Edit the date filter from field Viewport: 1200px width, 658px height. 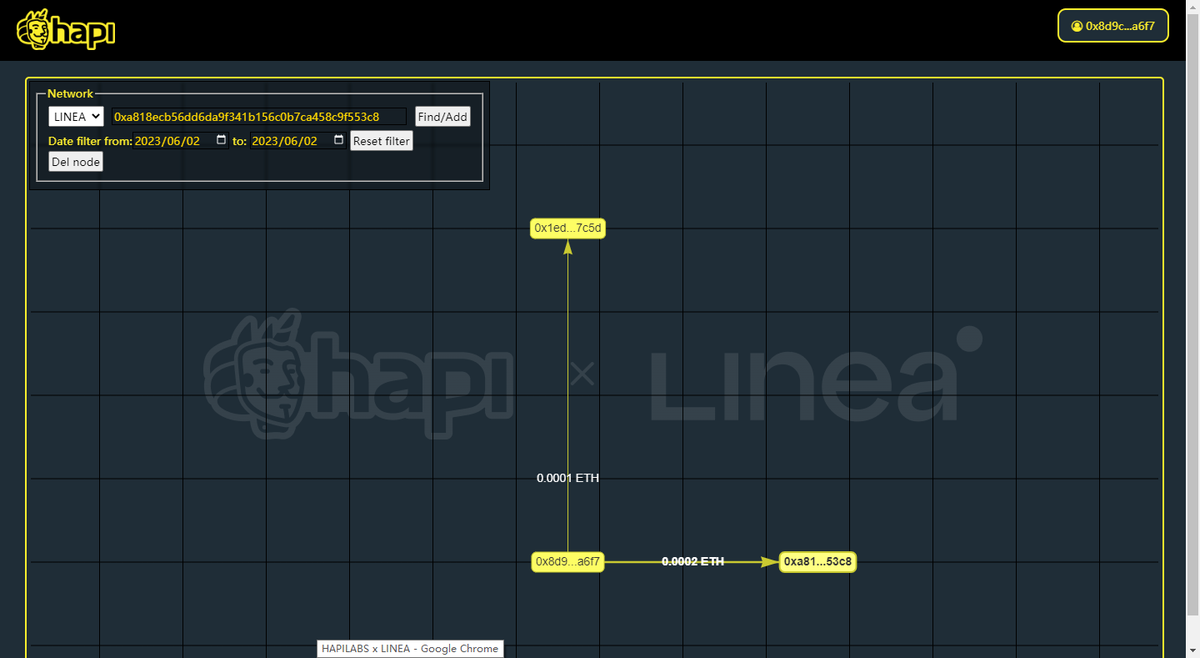181,141
